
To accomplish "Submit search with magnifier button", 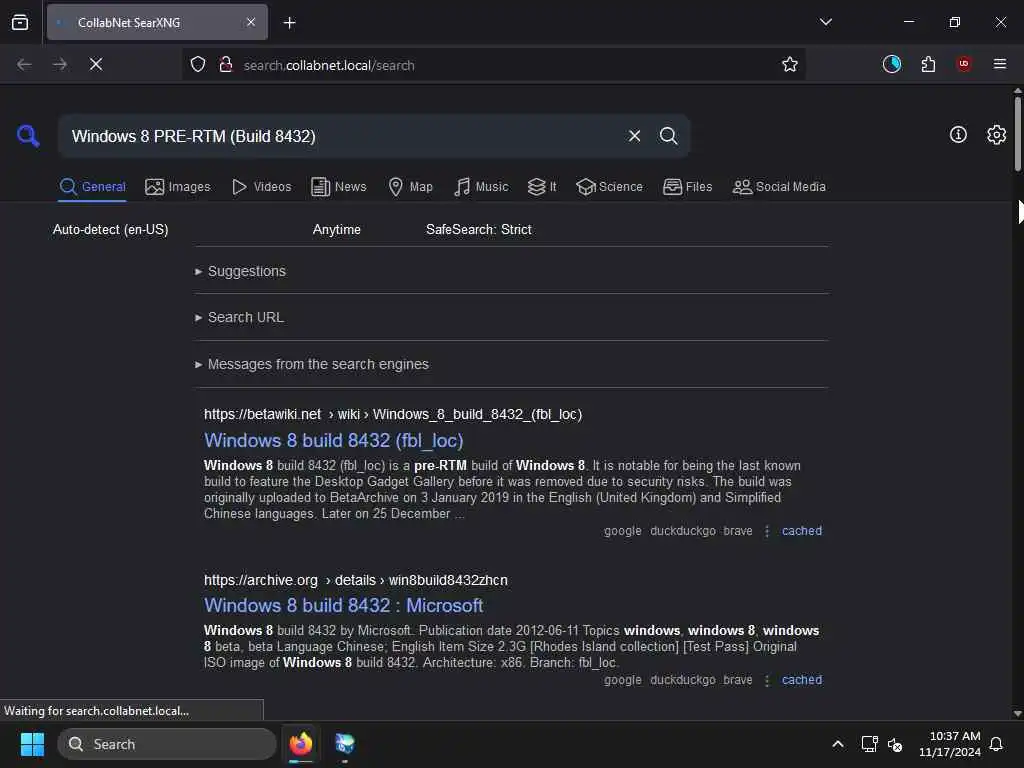I will (668, 136).
